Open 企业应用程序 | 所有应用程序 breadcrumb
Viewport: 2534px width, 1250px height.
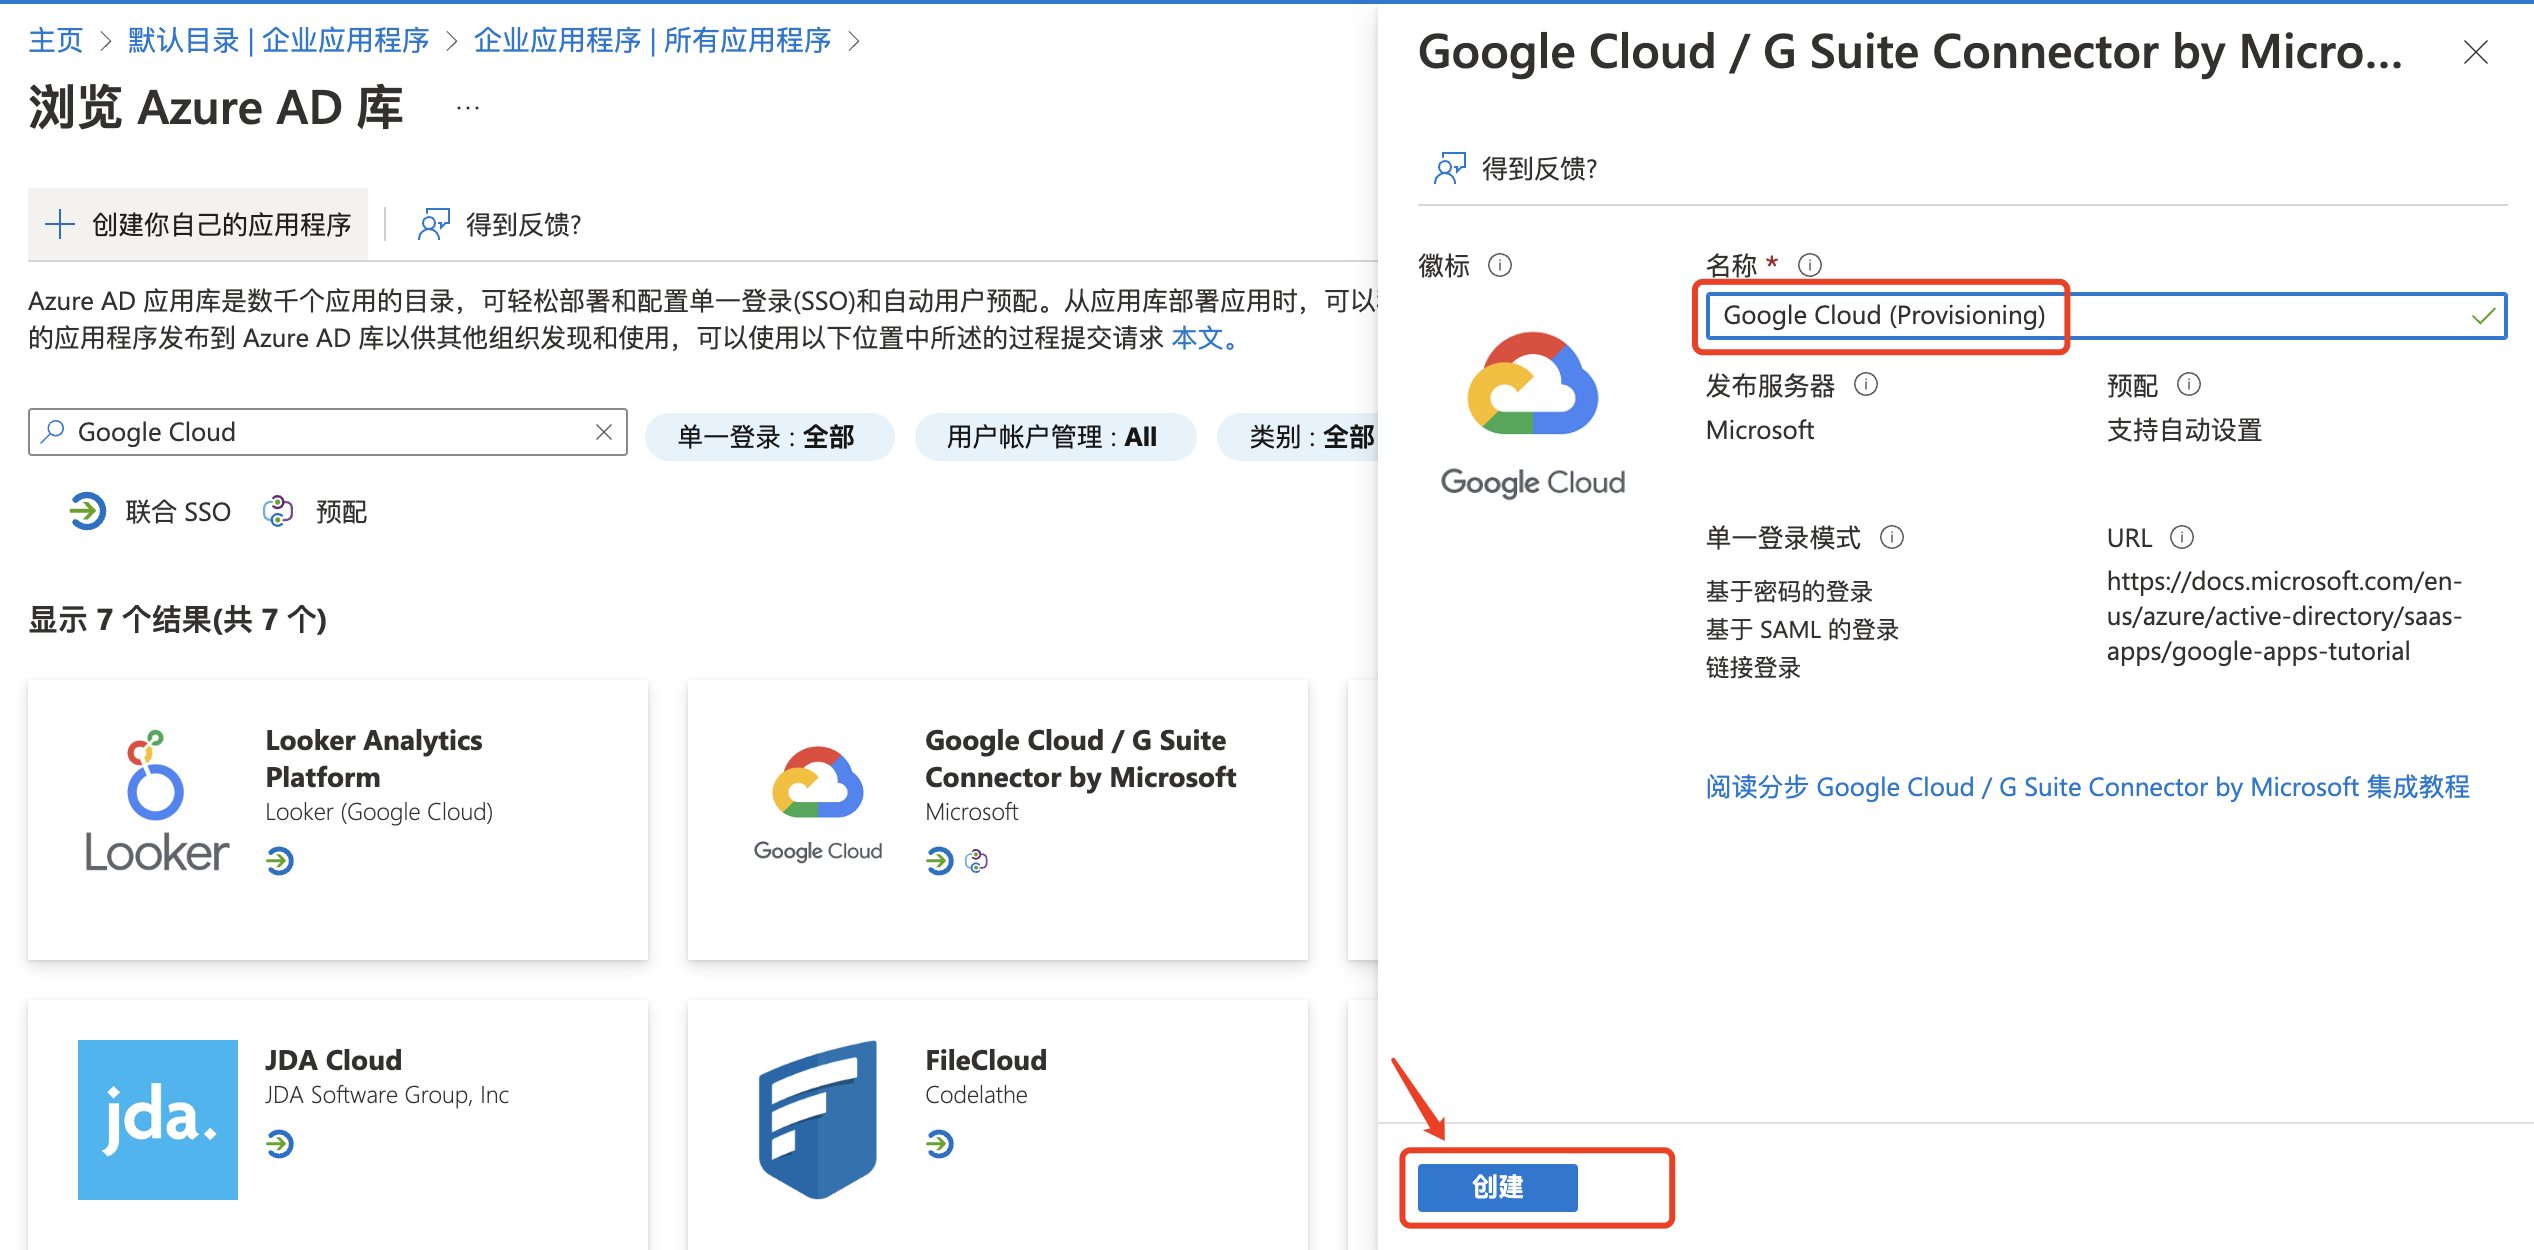pos(652,40)
